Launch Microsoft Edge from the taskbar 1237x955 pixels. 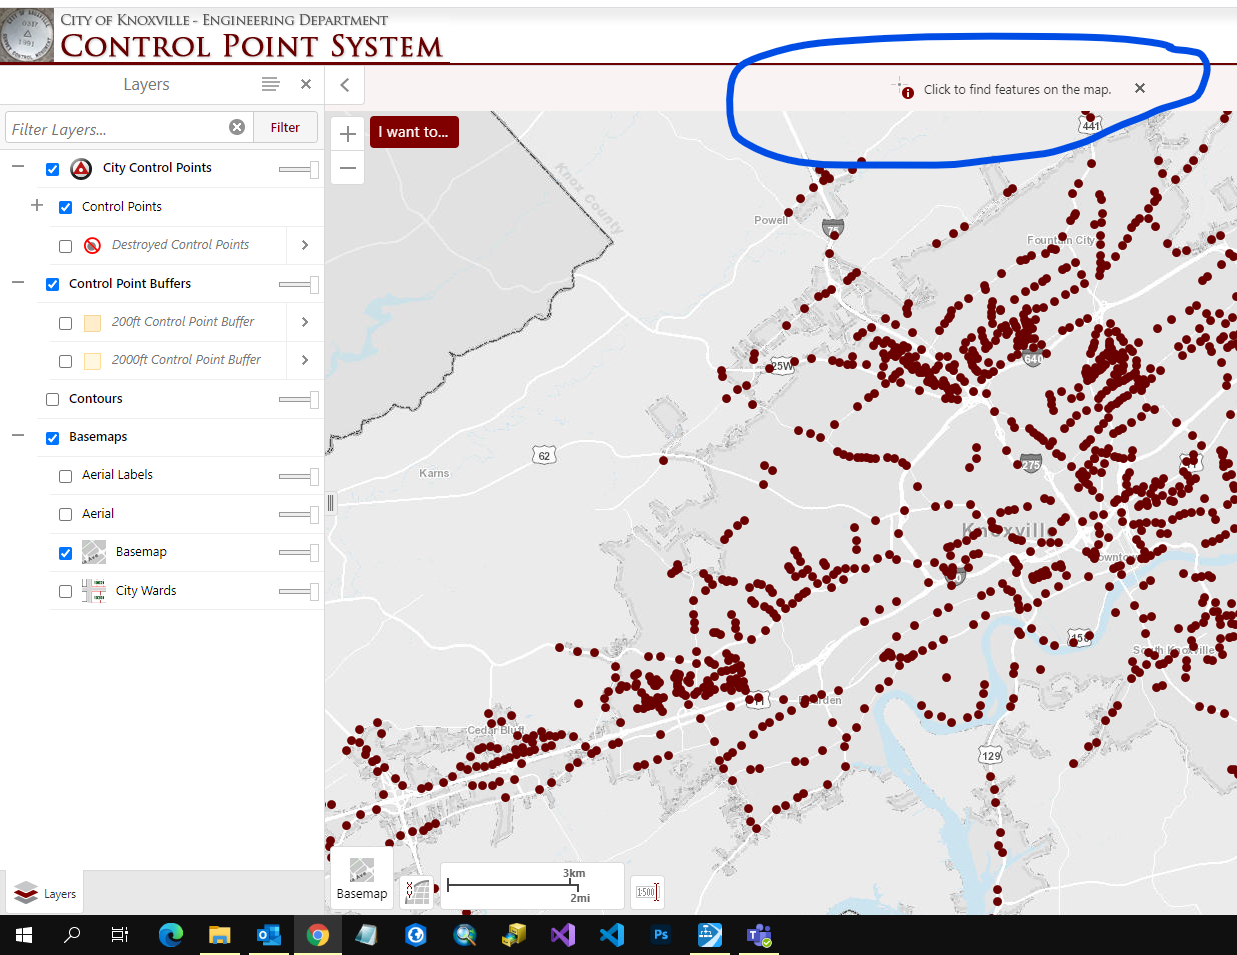click(171, 935)
